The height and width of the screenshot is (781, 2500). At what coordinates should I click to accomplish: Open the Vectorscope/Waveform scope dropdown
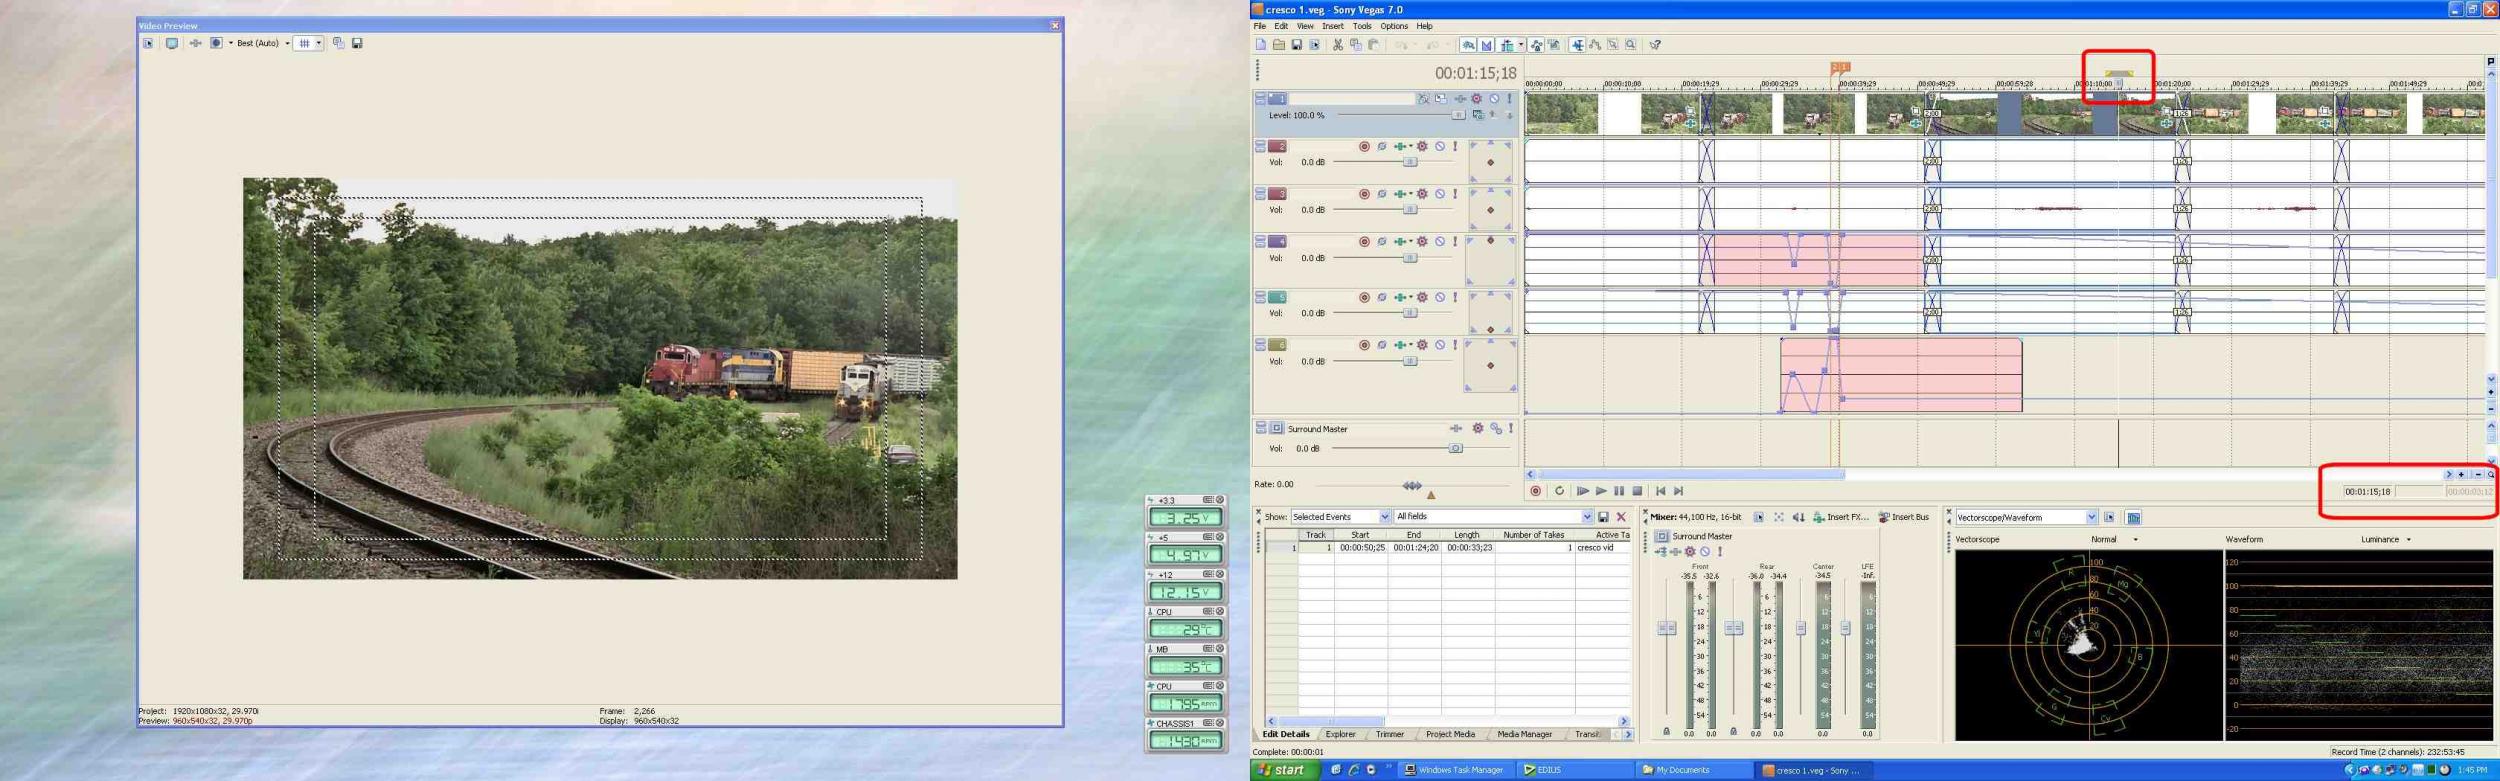tap(2090, 517)
